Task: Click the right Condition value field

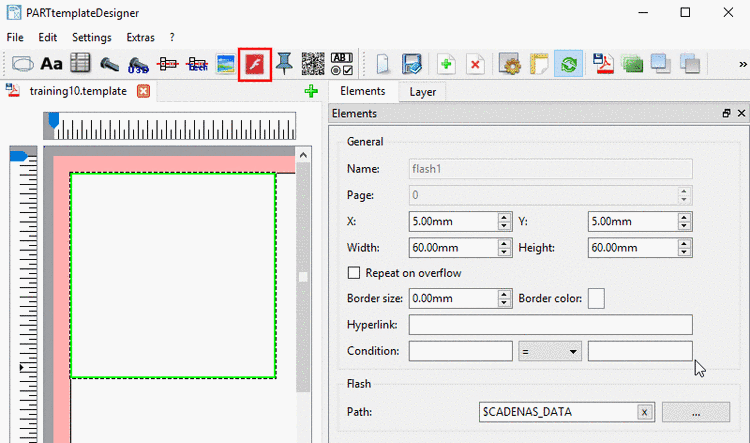Action: click(x=640, y=351)
